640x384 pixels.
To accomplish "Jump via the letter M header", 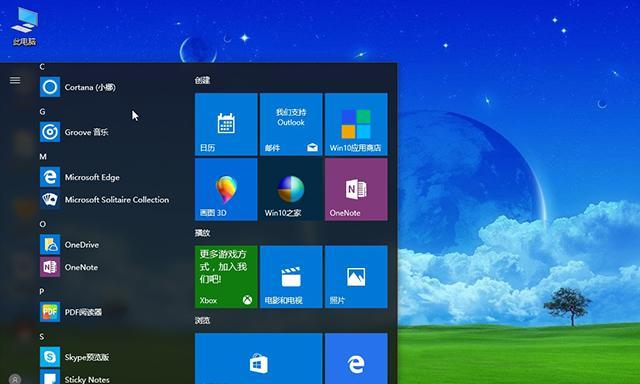I will coord(43,157).
